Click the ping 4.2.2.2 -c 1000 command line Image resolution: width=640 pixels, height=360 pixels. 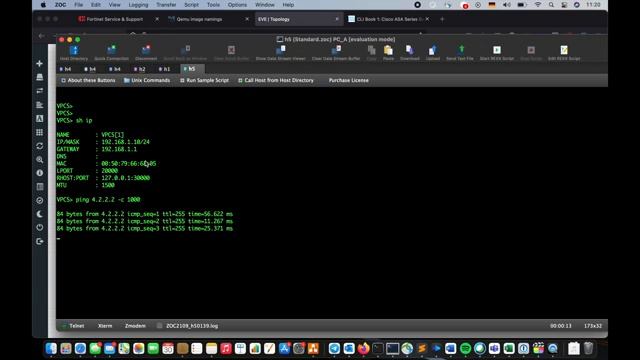point(98,200)
